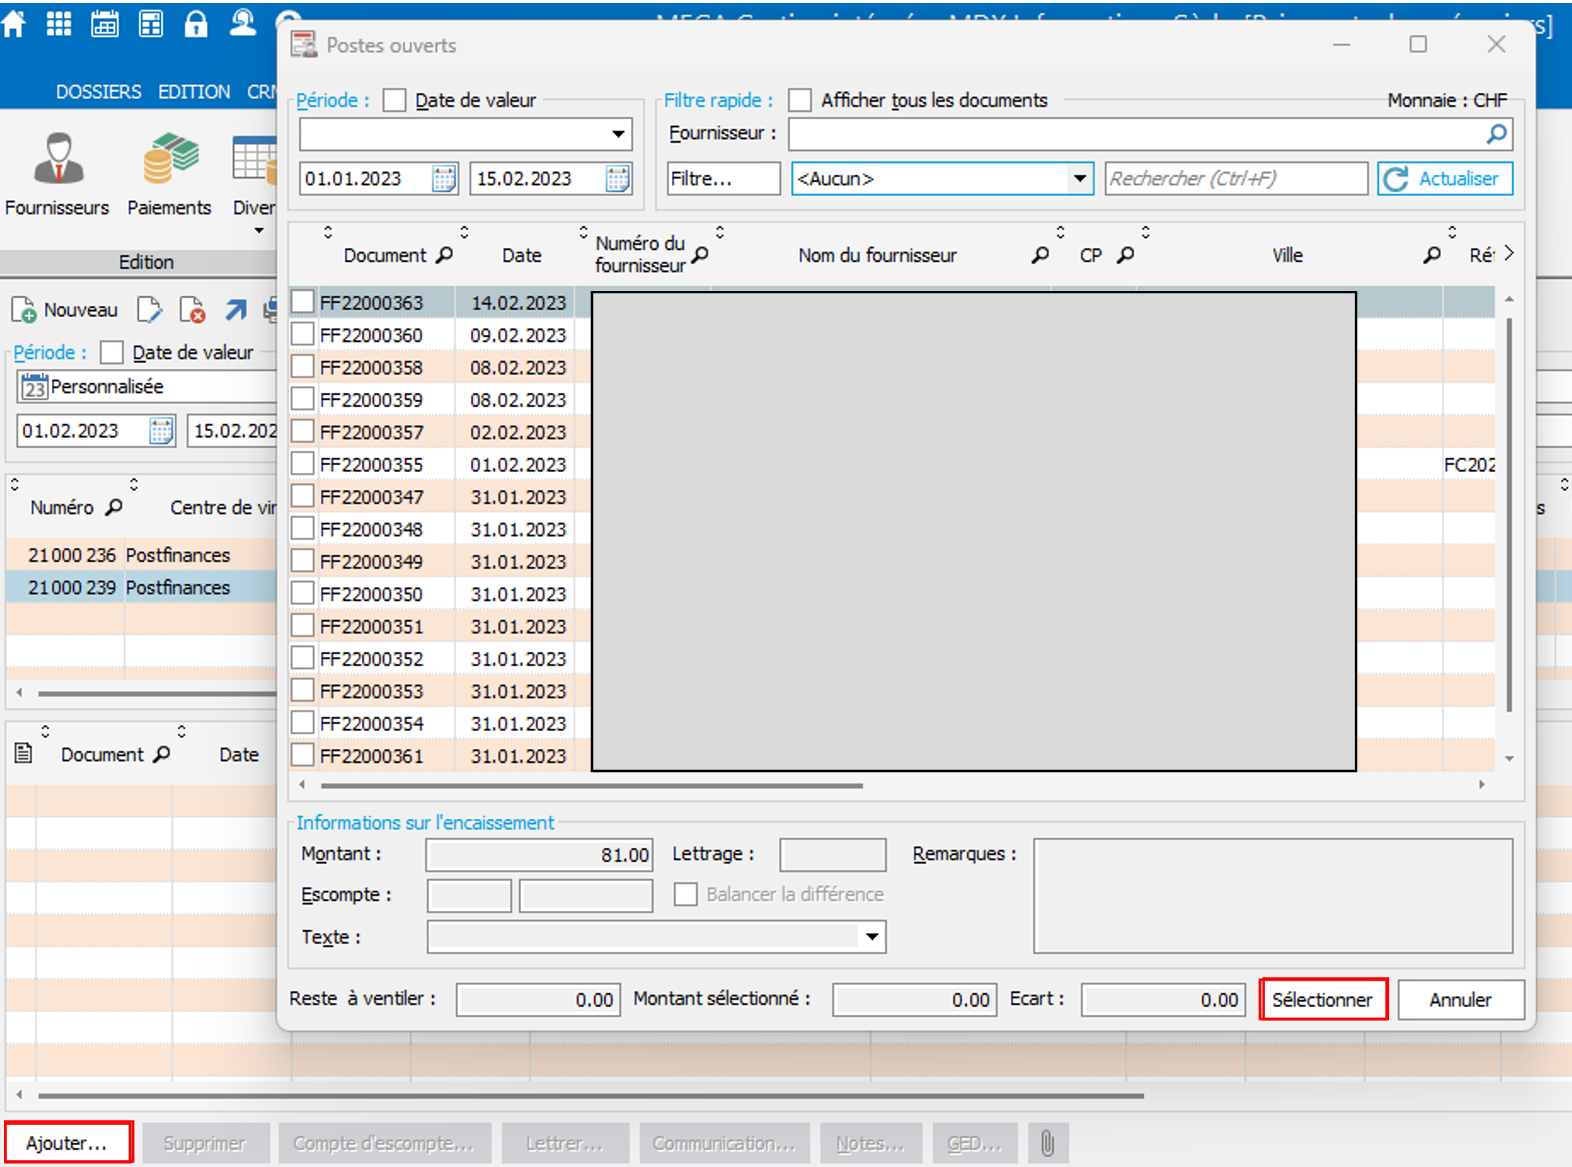Click into the Remarques text area

[1273, 896]
